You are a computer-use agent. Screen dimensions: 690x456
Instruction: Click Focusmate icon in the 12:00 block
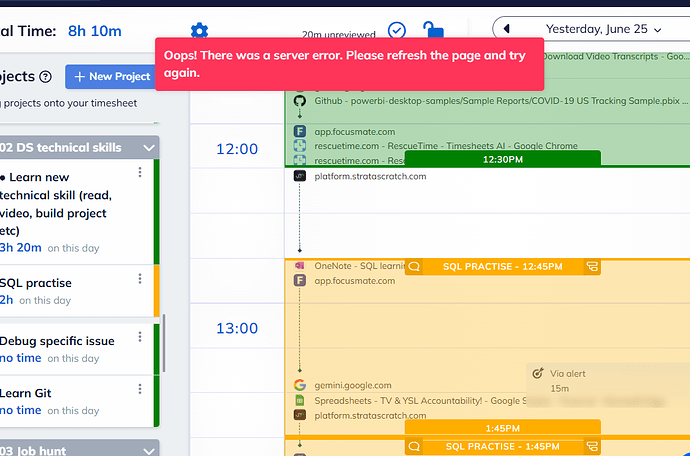(x=300, y=131)
